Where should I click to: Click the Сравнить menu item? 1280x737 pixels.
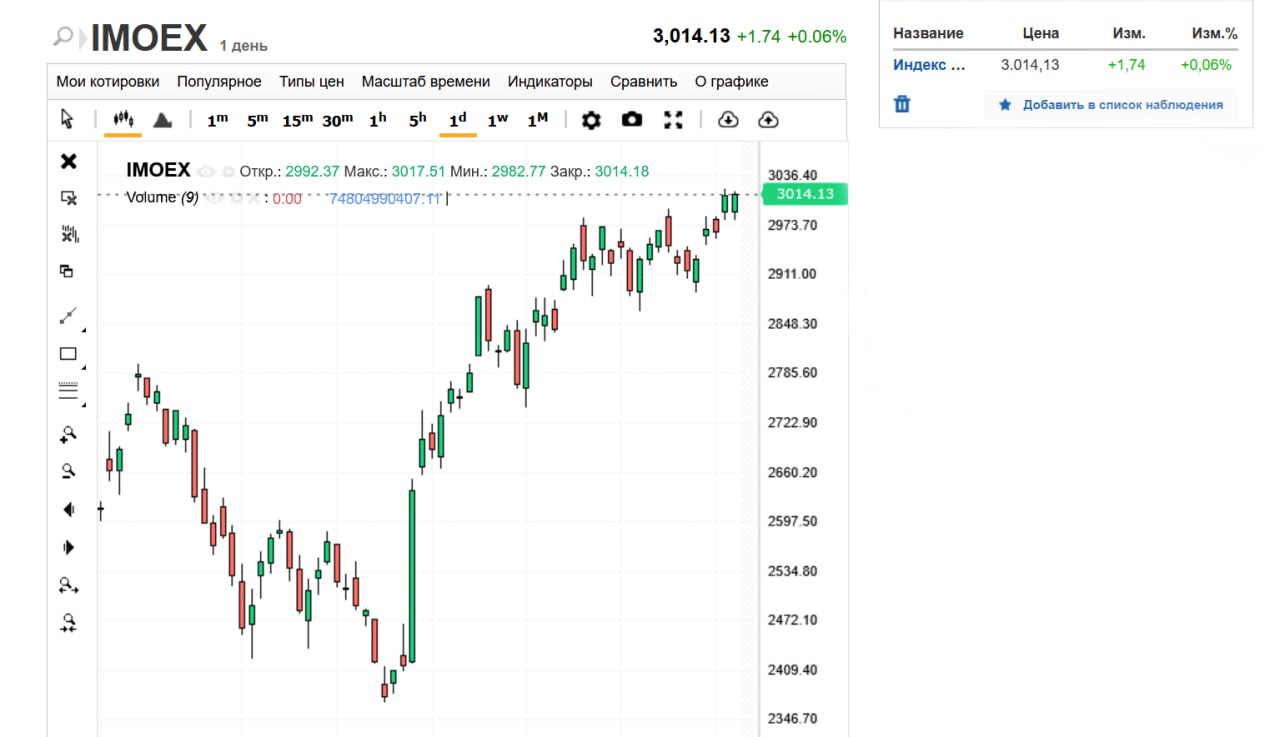[x=643, y=82]
